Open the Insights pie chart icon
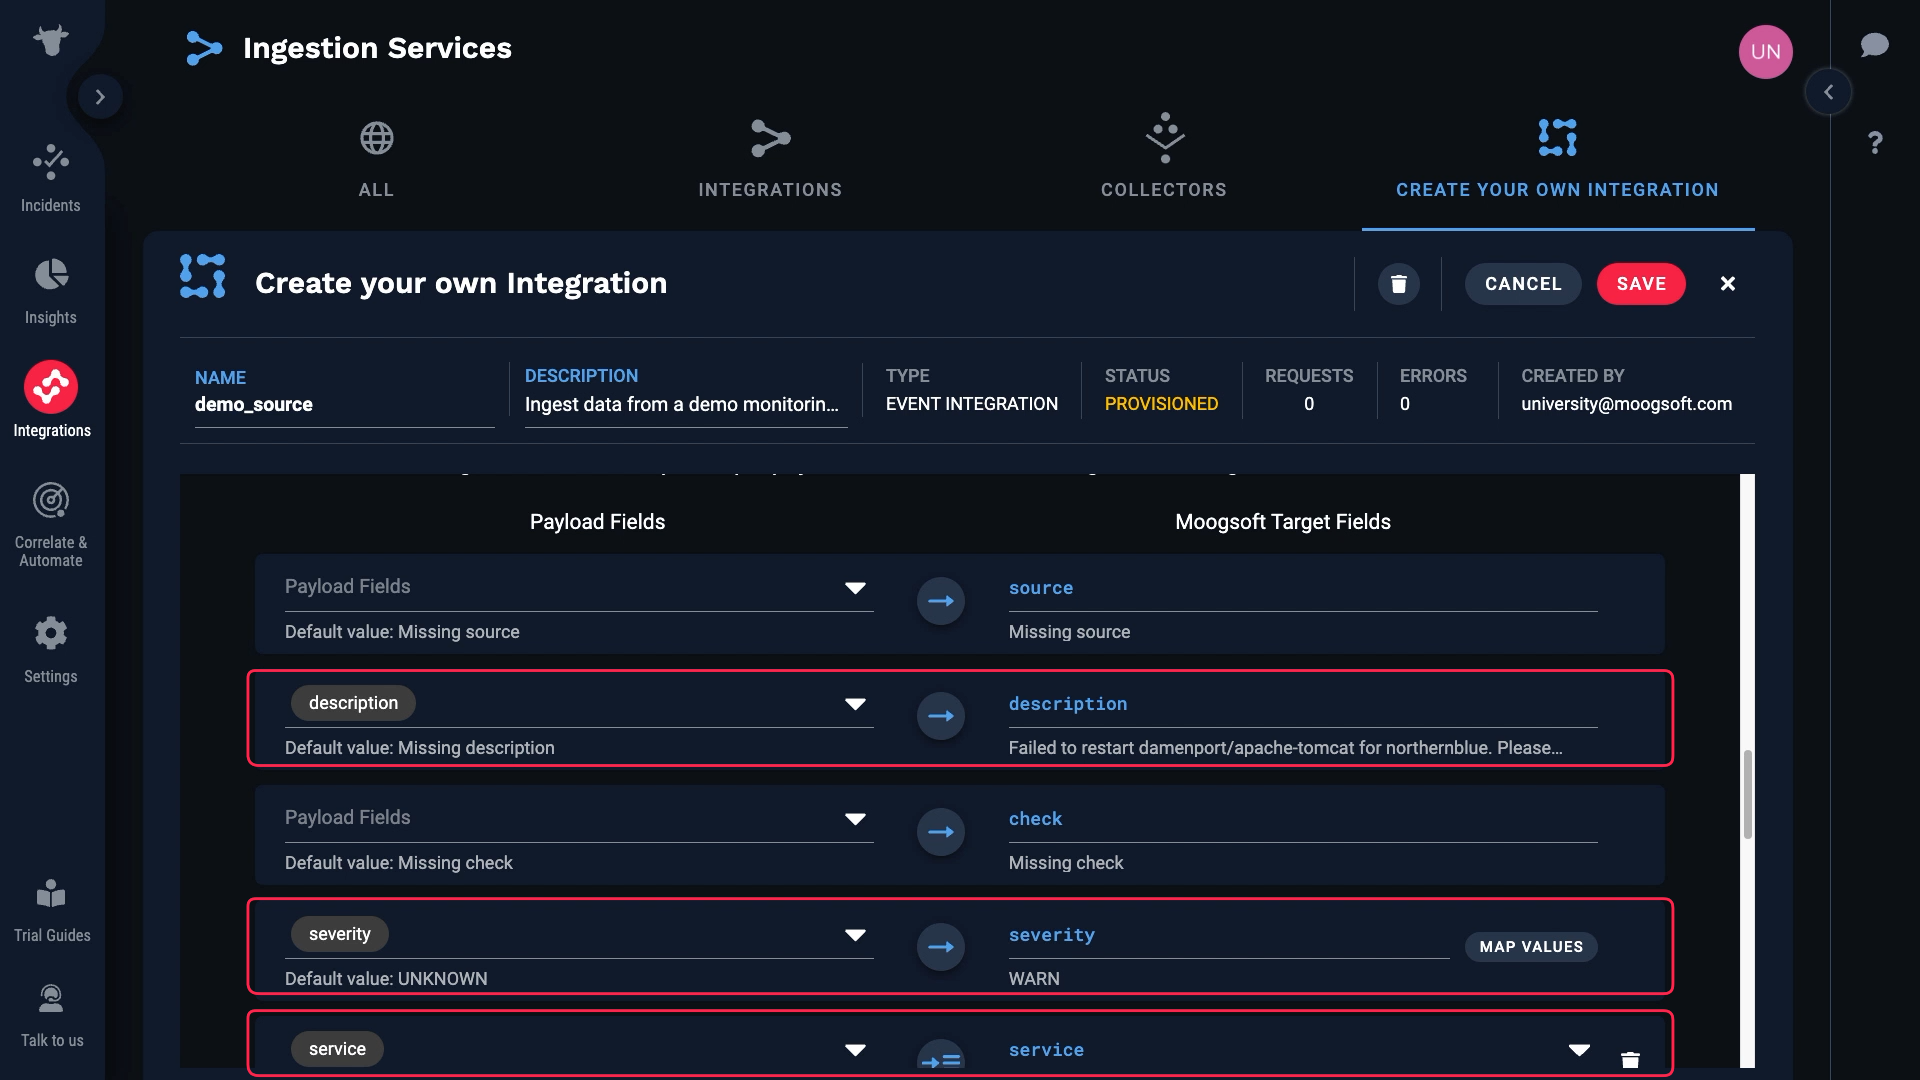This screenshot has width=1920, height=1080. click(x=51, y=275)
